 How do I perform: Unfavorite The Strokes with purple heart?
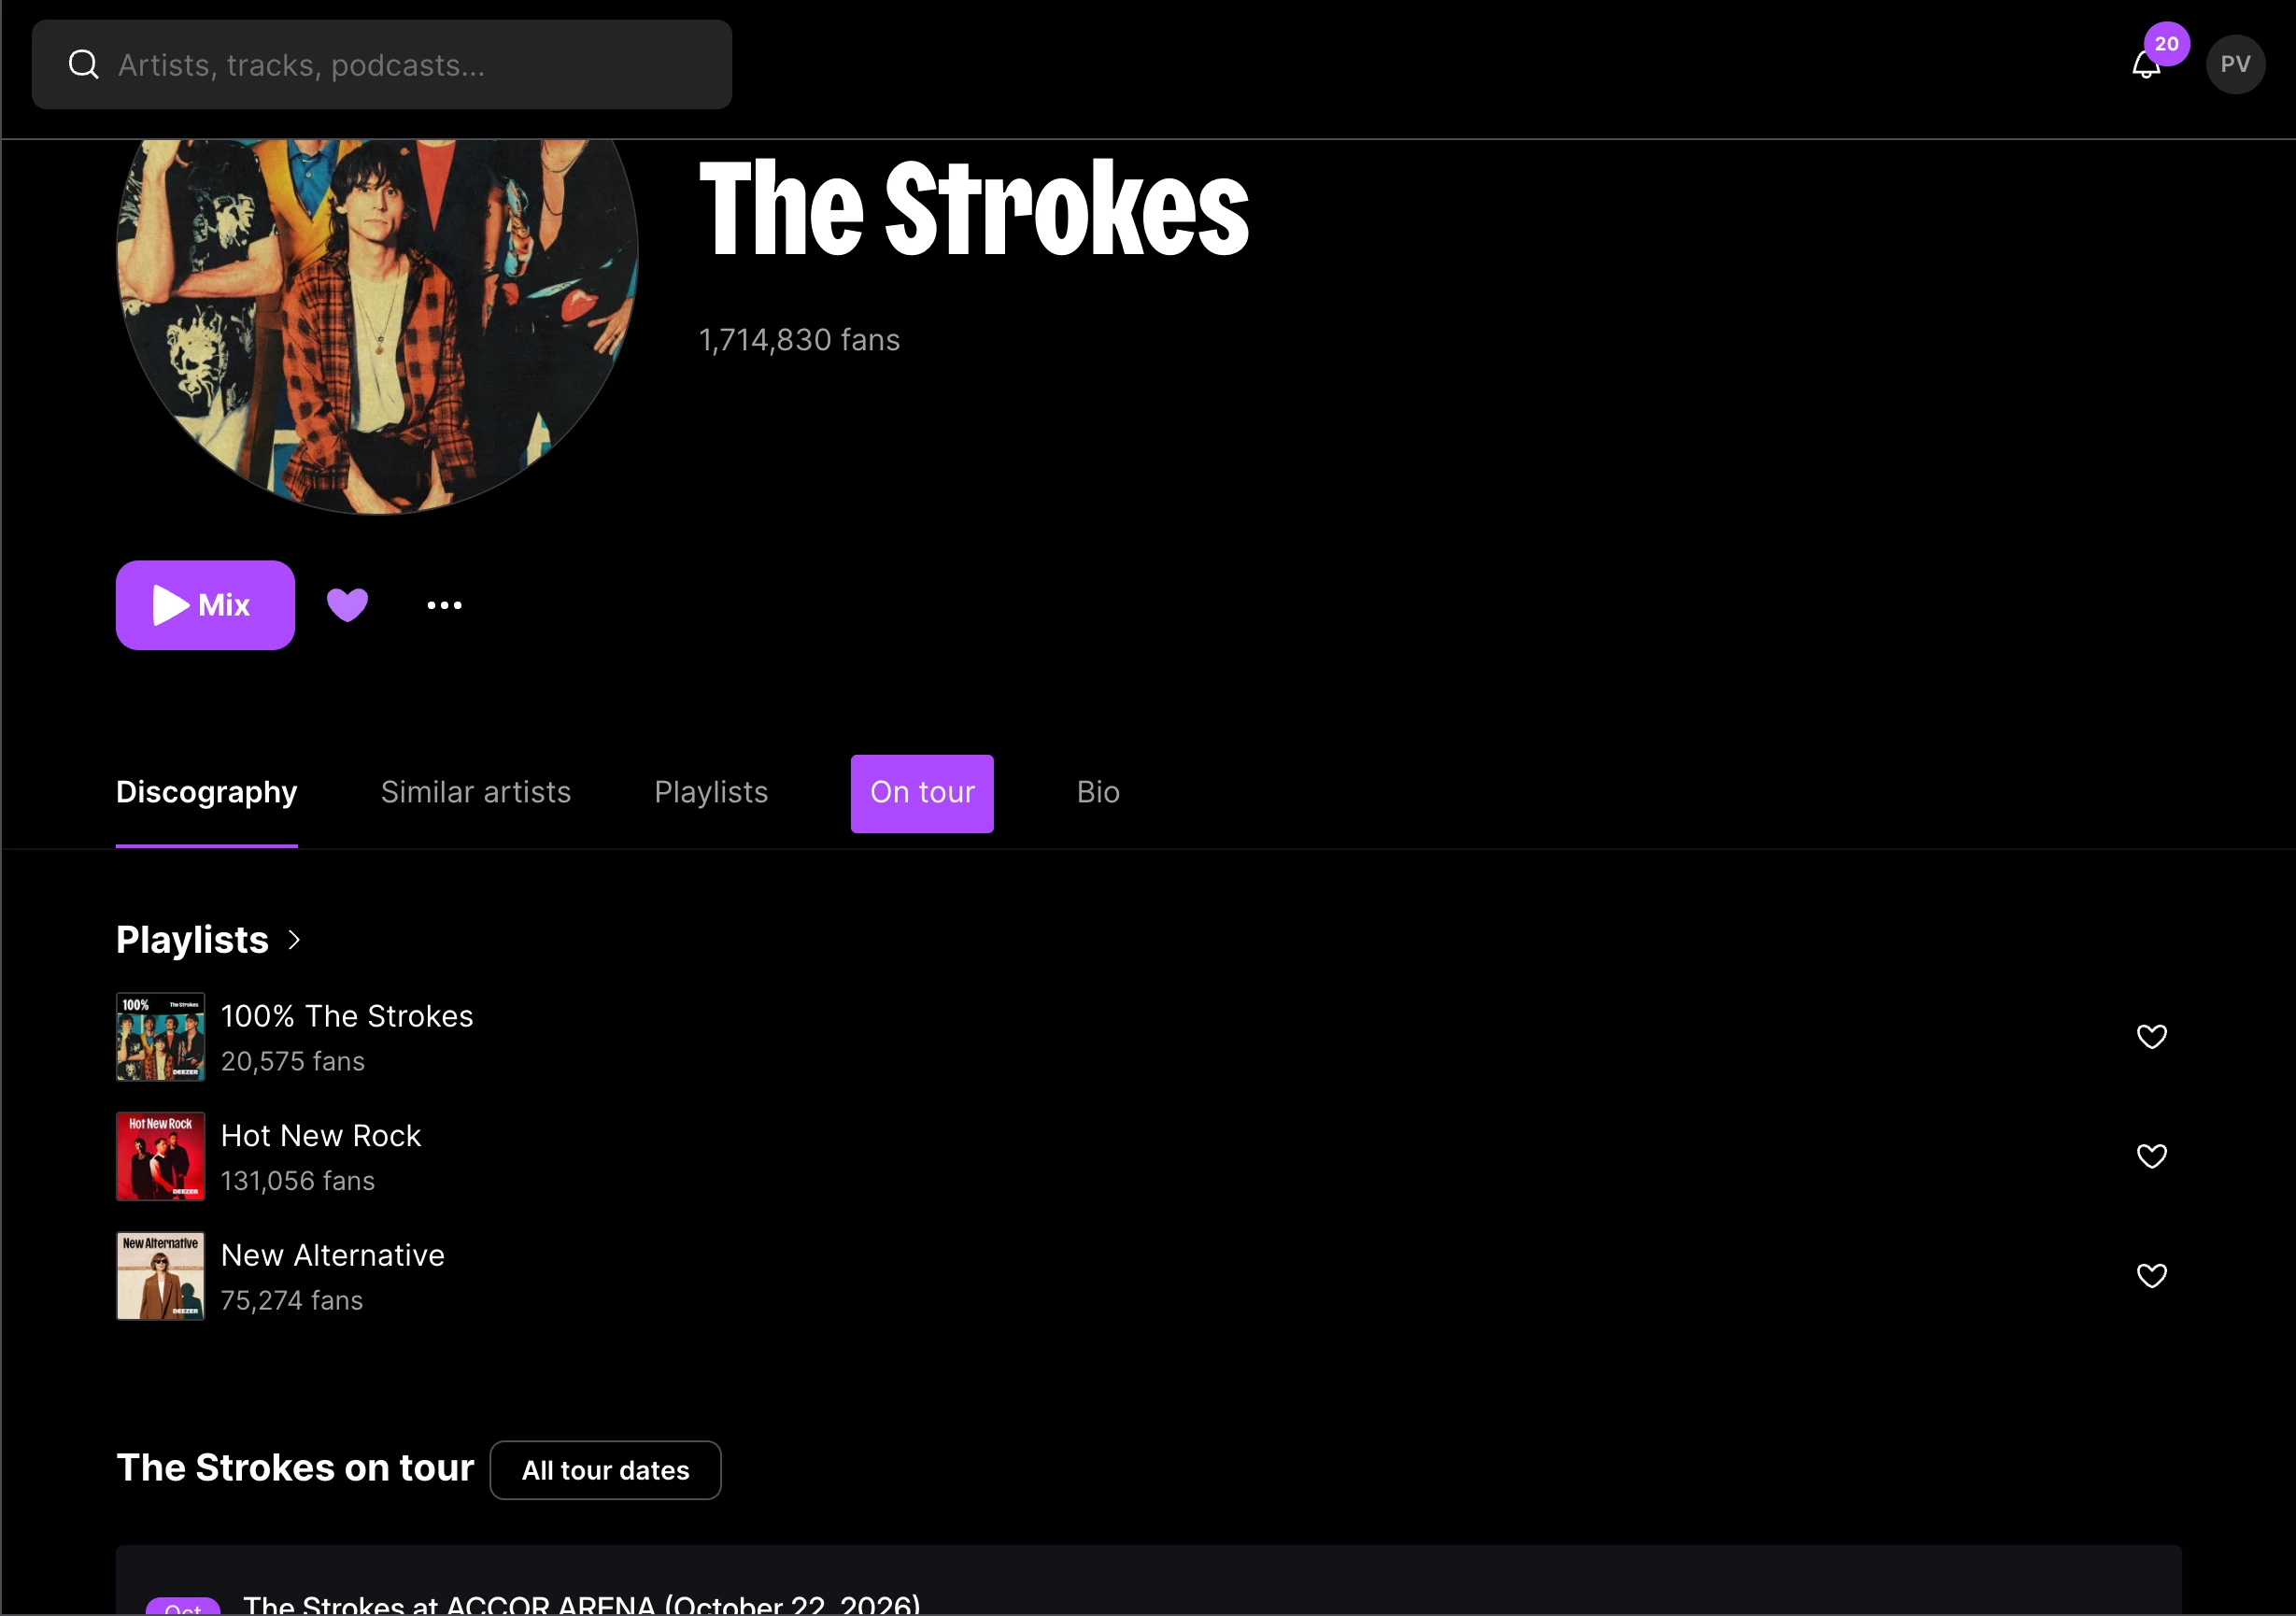(347, 605)
